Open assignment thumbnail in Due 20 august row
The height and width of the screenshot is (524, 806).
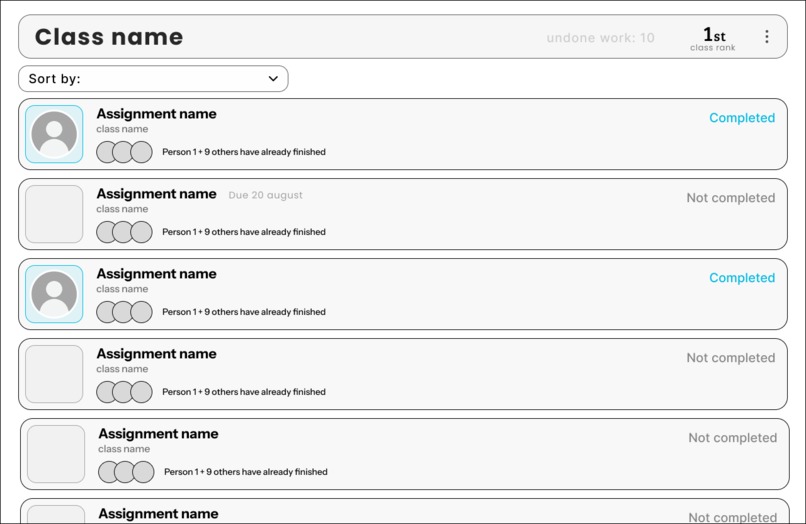[x=54, y=214]
